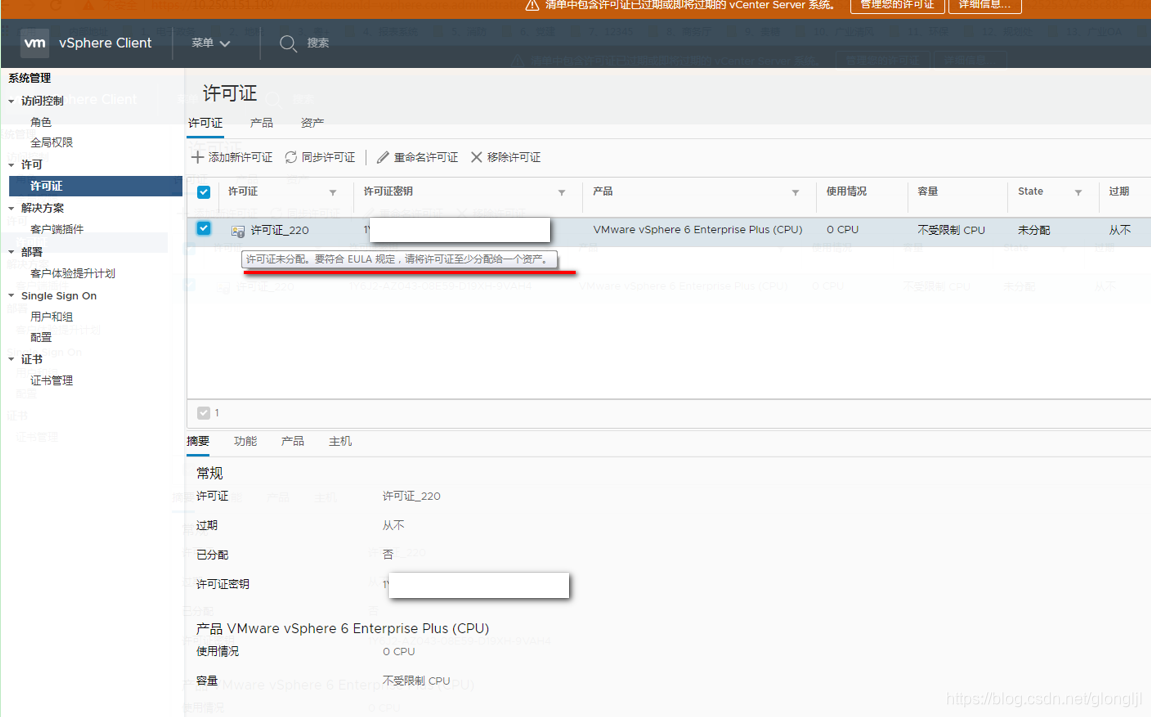The height and width of the screenshot is (717, 1151).
Task: Open the 菜单 dropdown
Action: pyautogui.click(x=211, y=43)
